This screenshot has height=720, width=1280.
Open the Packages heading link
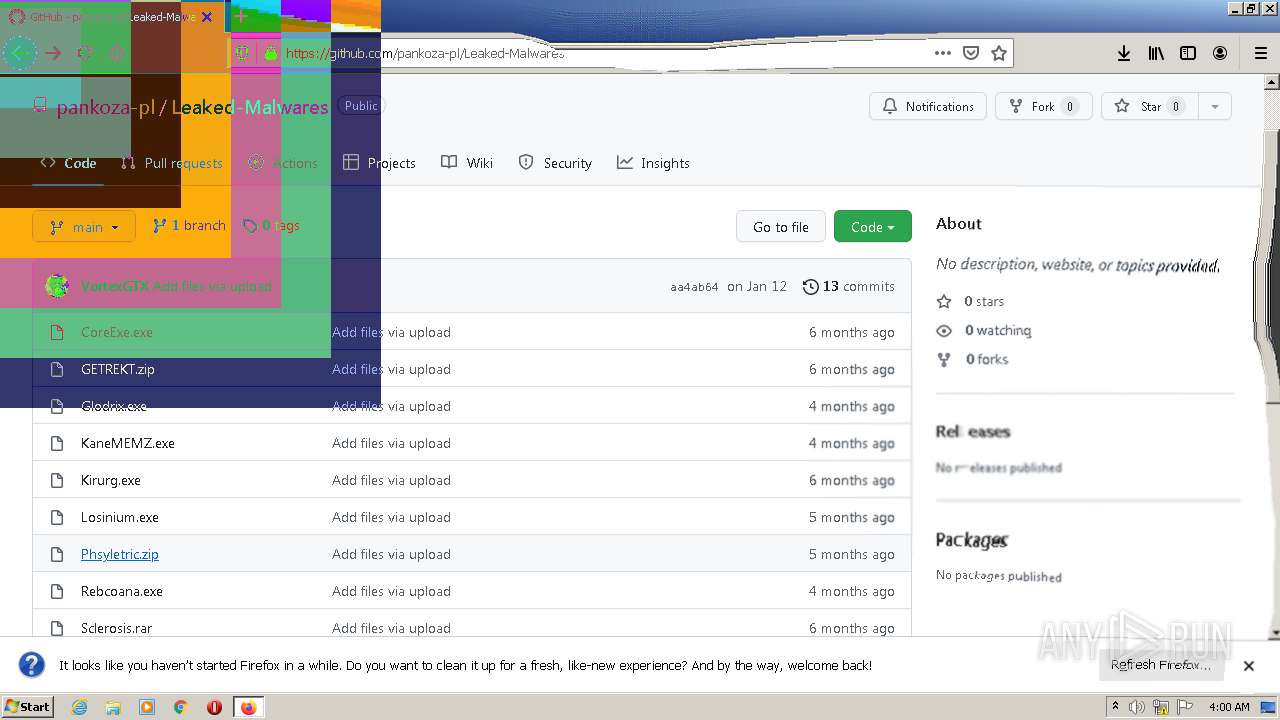pos(972,540)
